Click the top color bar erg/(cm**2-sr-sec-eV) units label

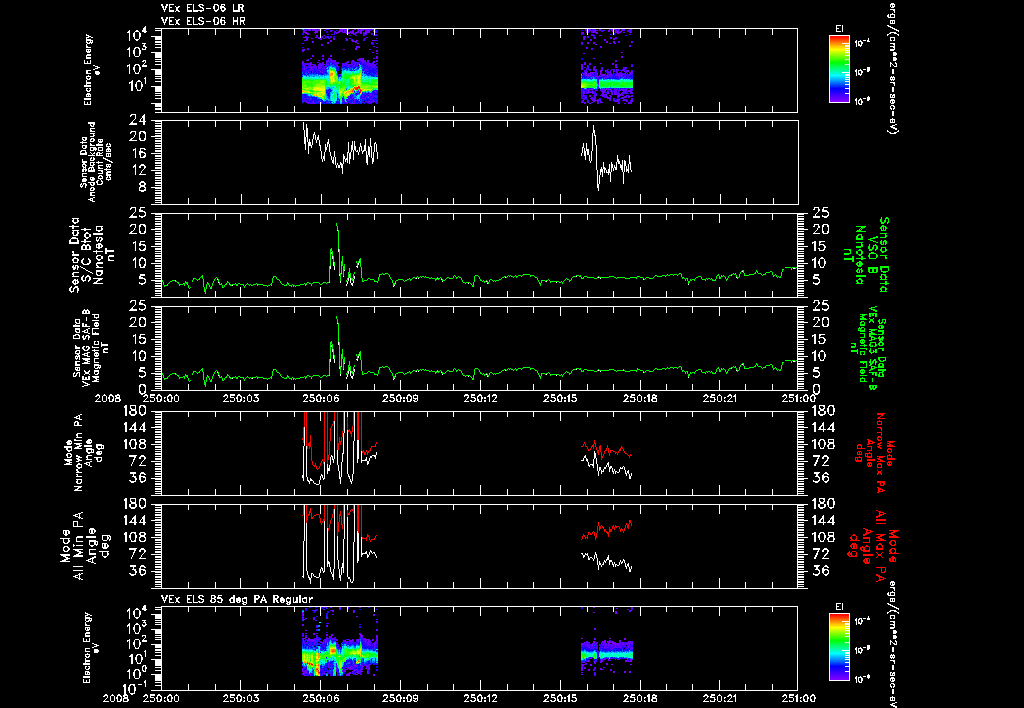coord(891,68)
